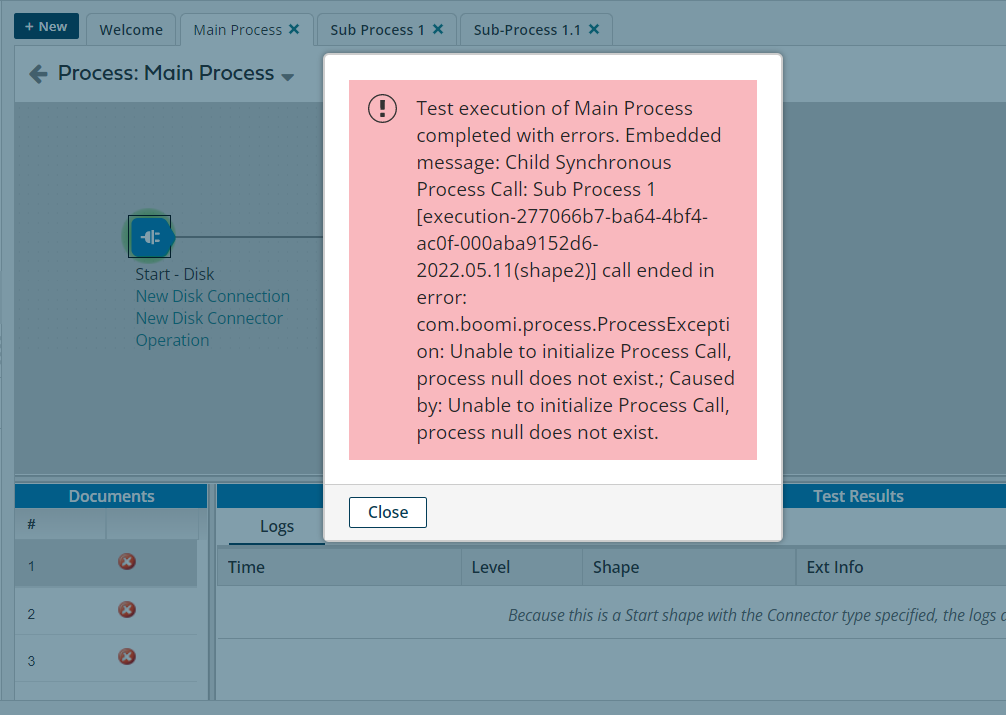Open the Main Process title dropdown arrow
The width and height of the screenshot is (1006, 715).
(287, 75)
